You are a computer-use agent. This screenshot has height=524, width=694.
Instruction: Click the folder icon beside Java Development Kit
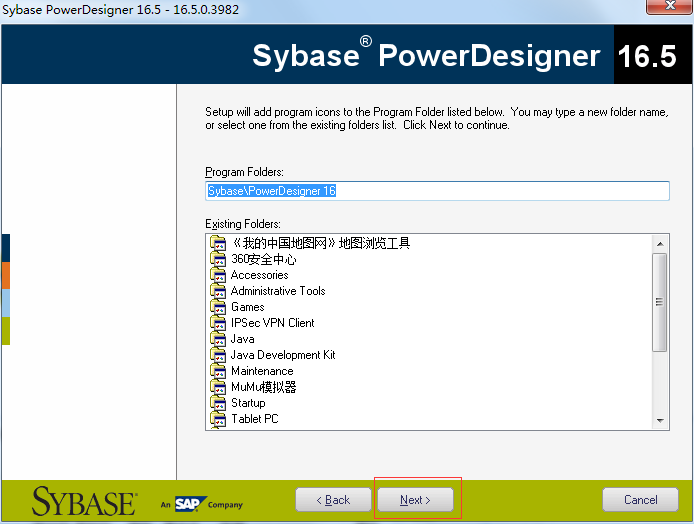[x=218, y=355]
